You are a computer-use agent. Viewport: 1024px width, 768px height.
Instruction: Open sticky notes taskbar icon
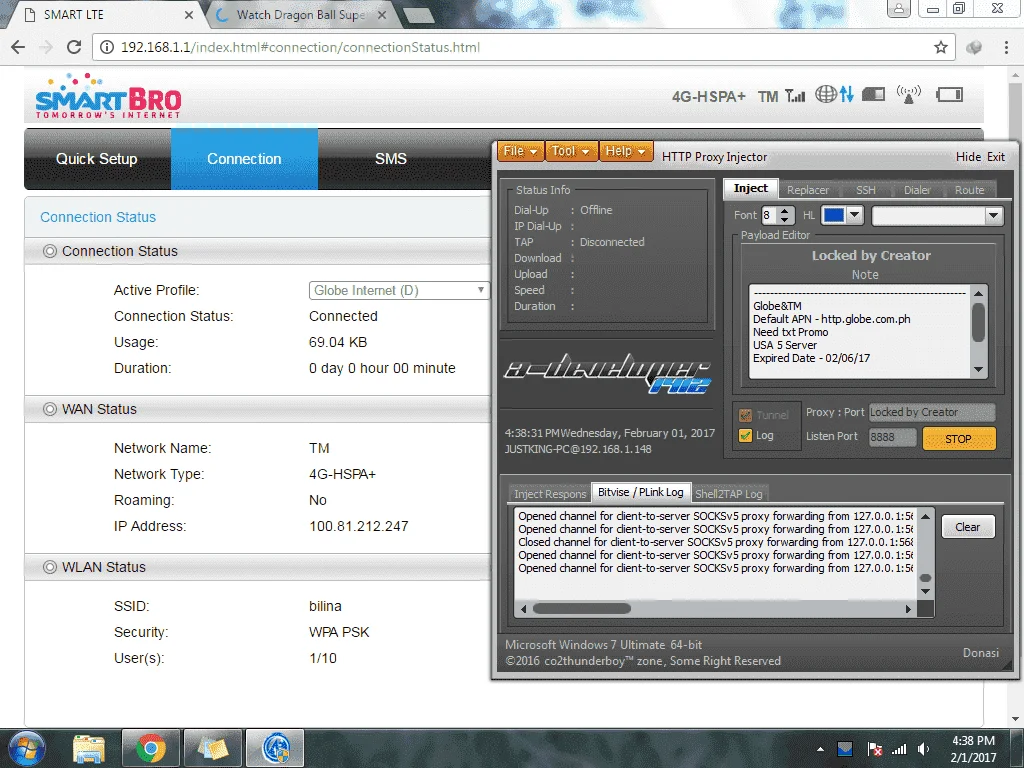(x=213, y=748)
